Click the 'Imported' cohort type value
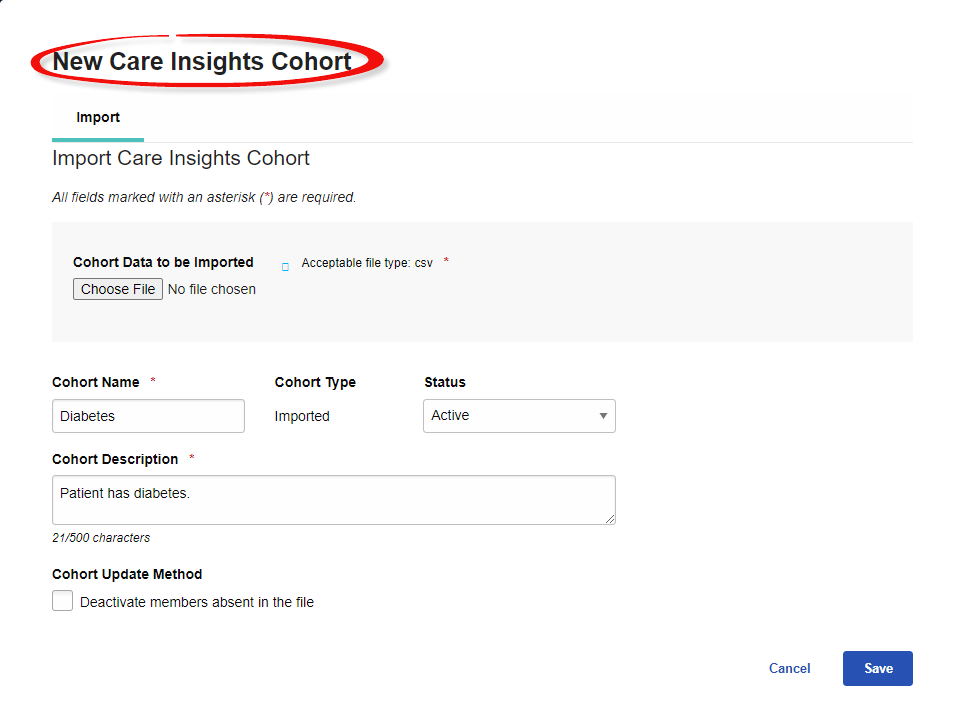 (x=302, y=416)
